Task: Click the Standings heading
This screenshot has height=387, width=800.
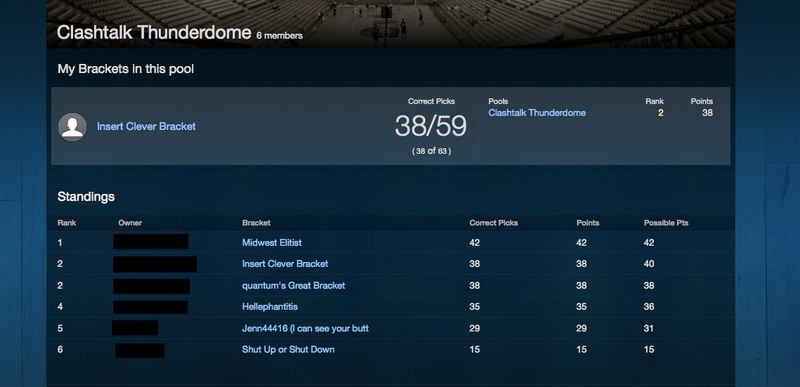Action: 86,197
